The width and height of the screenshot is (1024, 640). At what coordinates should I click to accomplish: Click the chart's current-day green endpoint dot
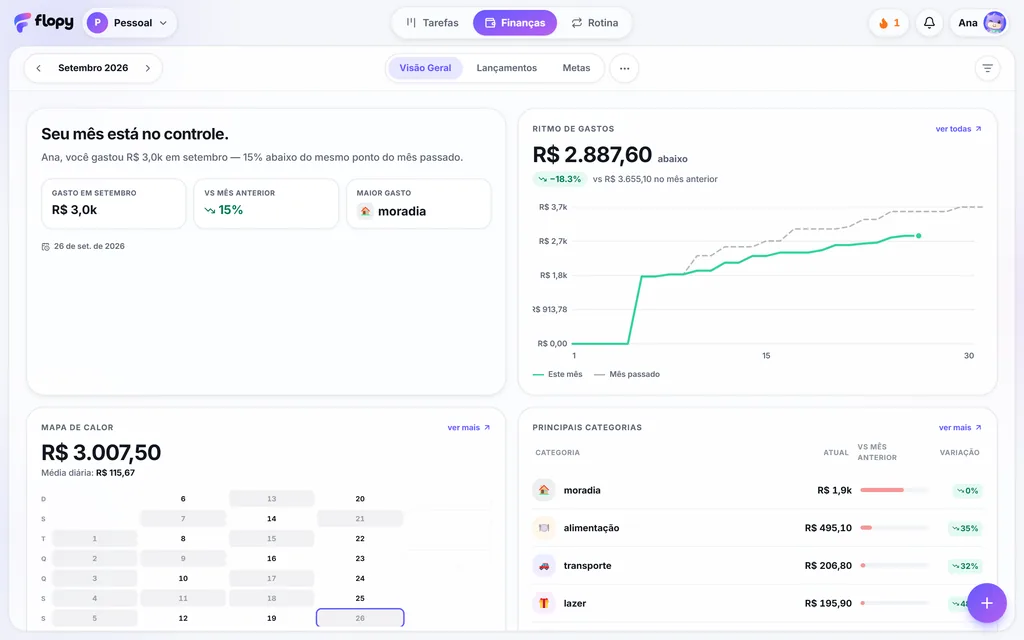click(918, 236)
